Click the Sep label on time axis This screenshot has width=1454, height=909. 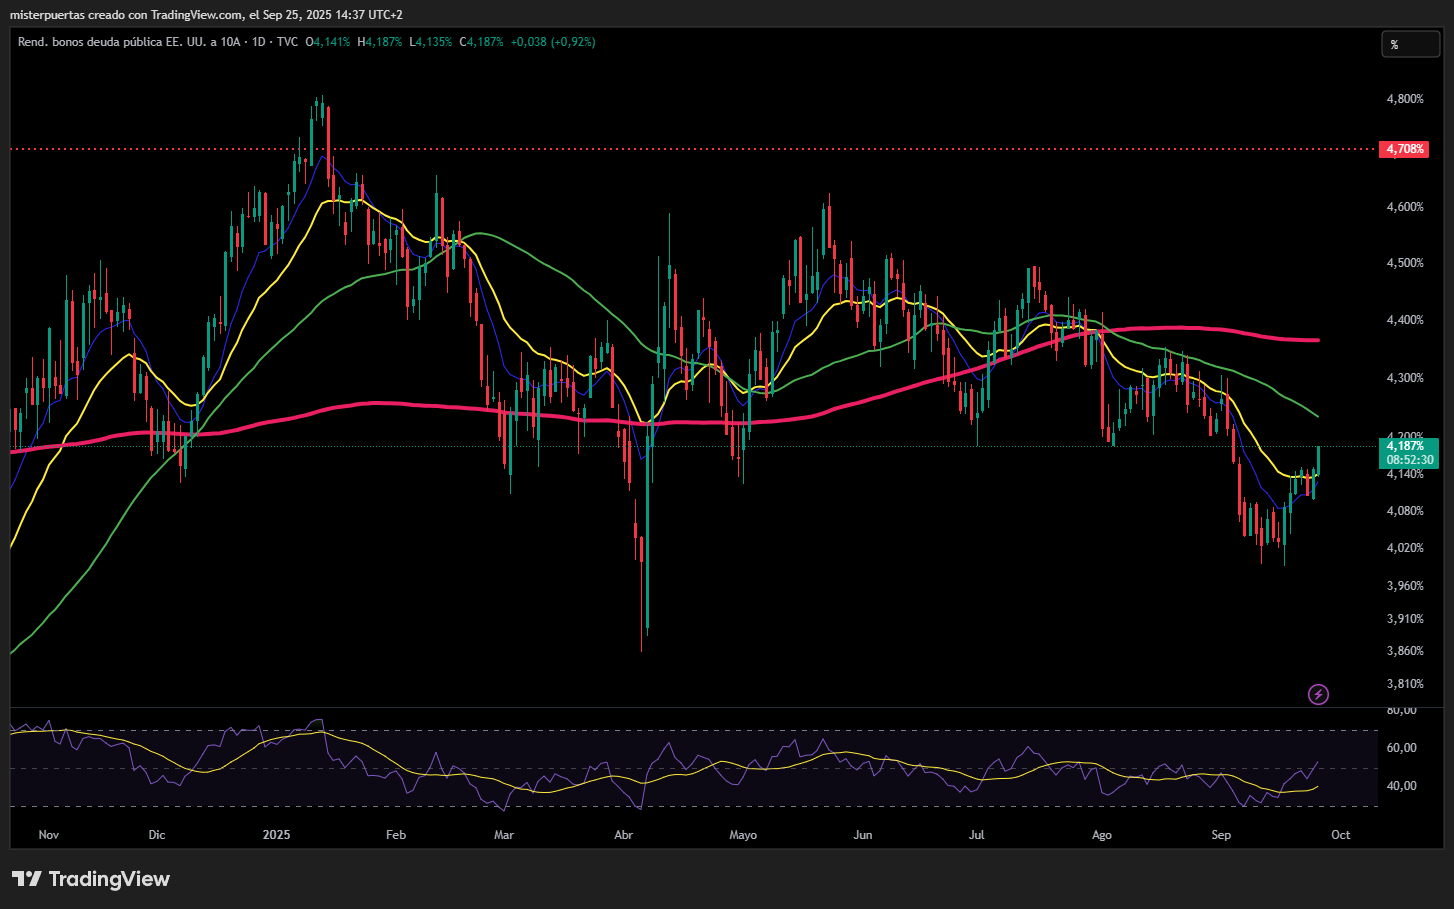coord(1221,835)
